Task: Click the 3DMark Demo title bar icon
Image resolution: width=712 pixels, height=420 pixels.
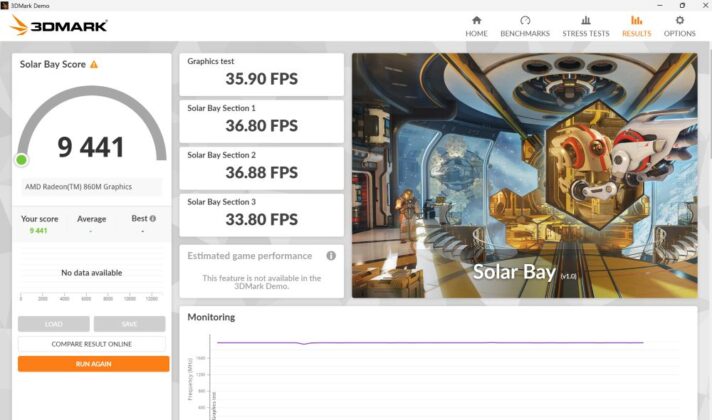Action: point(5,5)
